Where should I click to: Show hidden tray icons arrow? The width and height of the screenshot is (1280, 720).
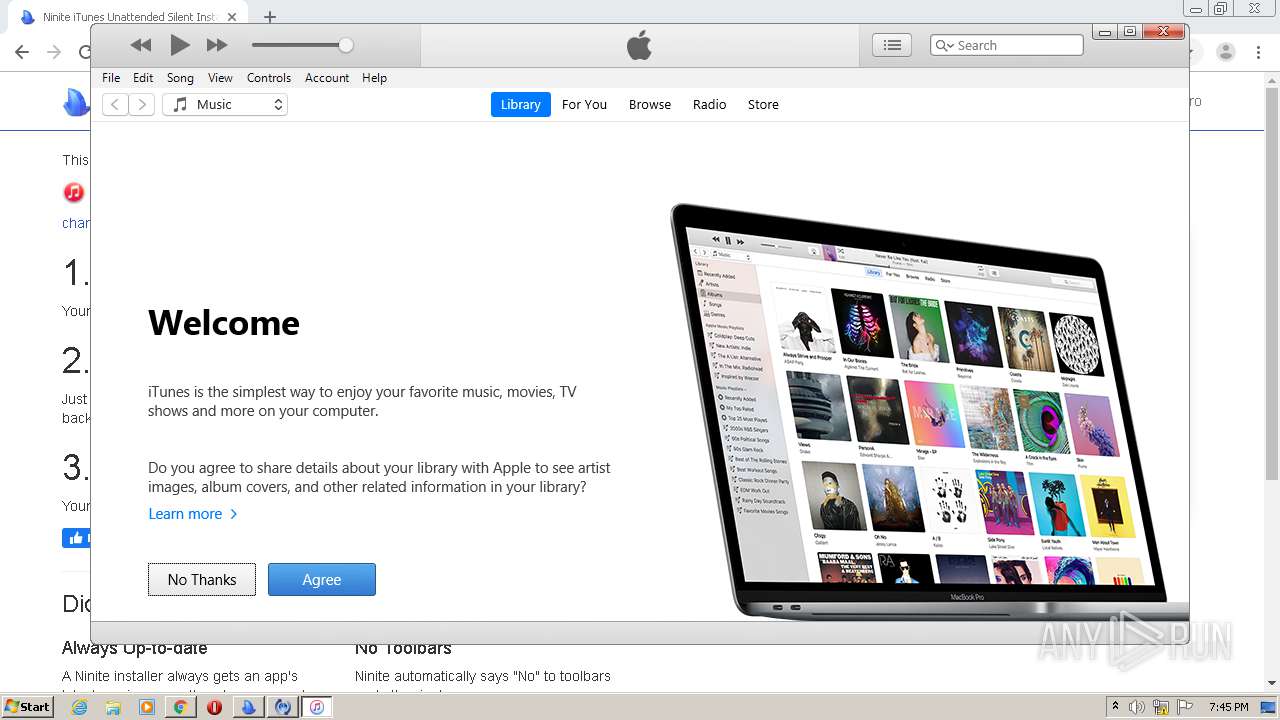[x=1115, y=707]
